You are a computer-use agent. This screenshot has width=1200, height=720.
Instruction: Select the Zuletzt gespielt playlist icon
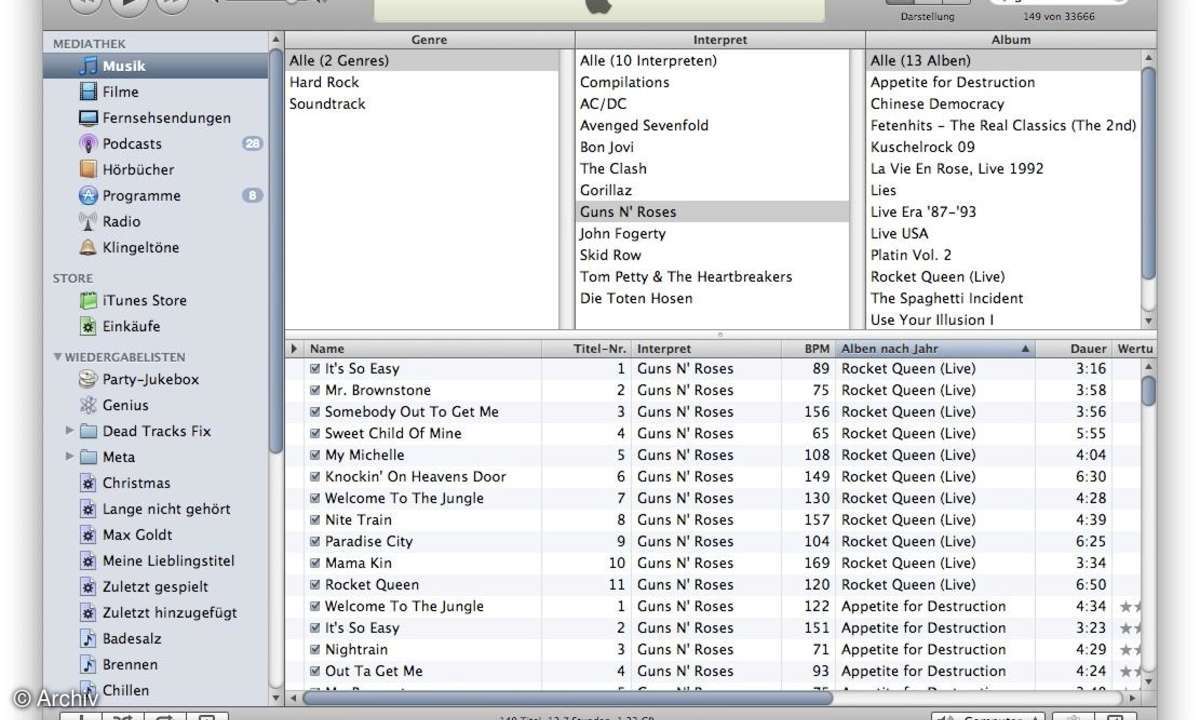click(x=88, y=587)
